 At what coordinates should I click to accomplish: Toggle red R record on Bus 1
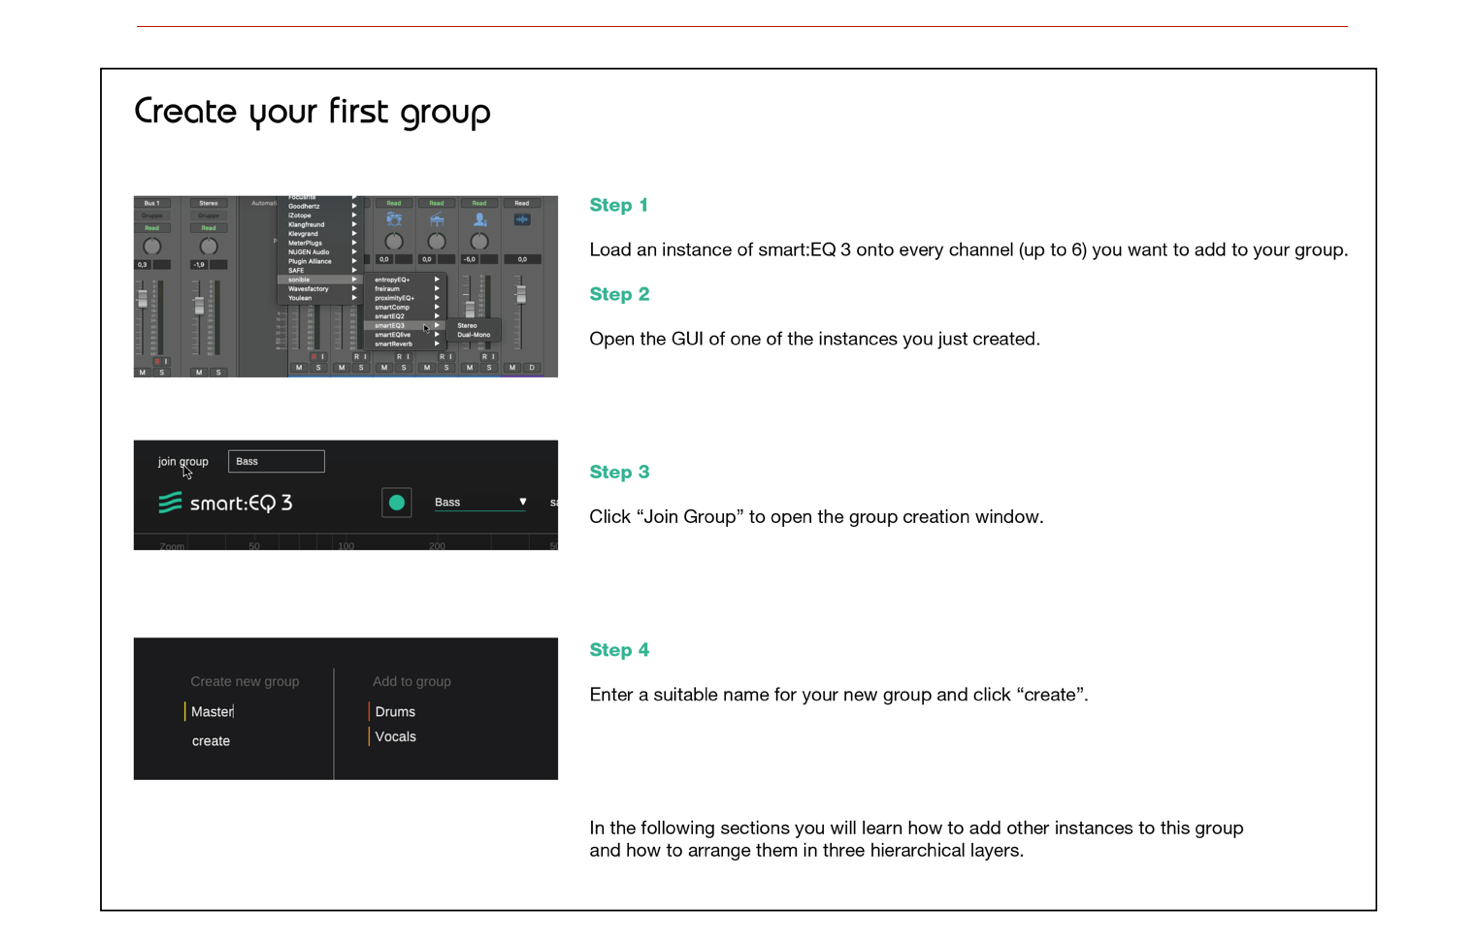tap(157, 361)
